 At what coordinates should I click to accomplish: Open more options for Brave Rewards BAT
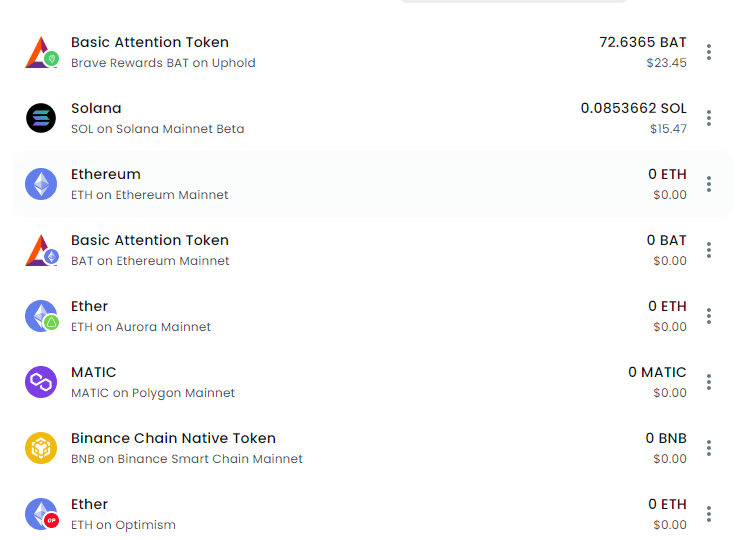tap(709, 52)
